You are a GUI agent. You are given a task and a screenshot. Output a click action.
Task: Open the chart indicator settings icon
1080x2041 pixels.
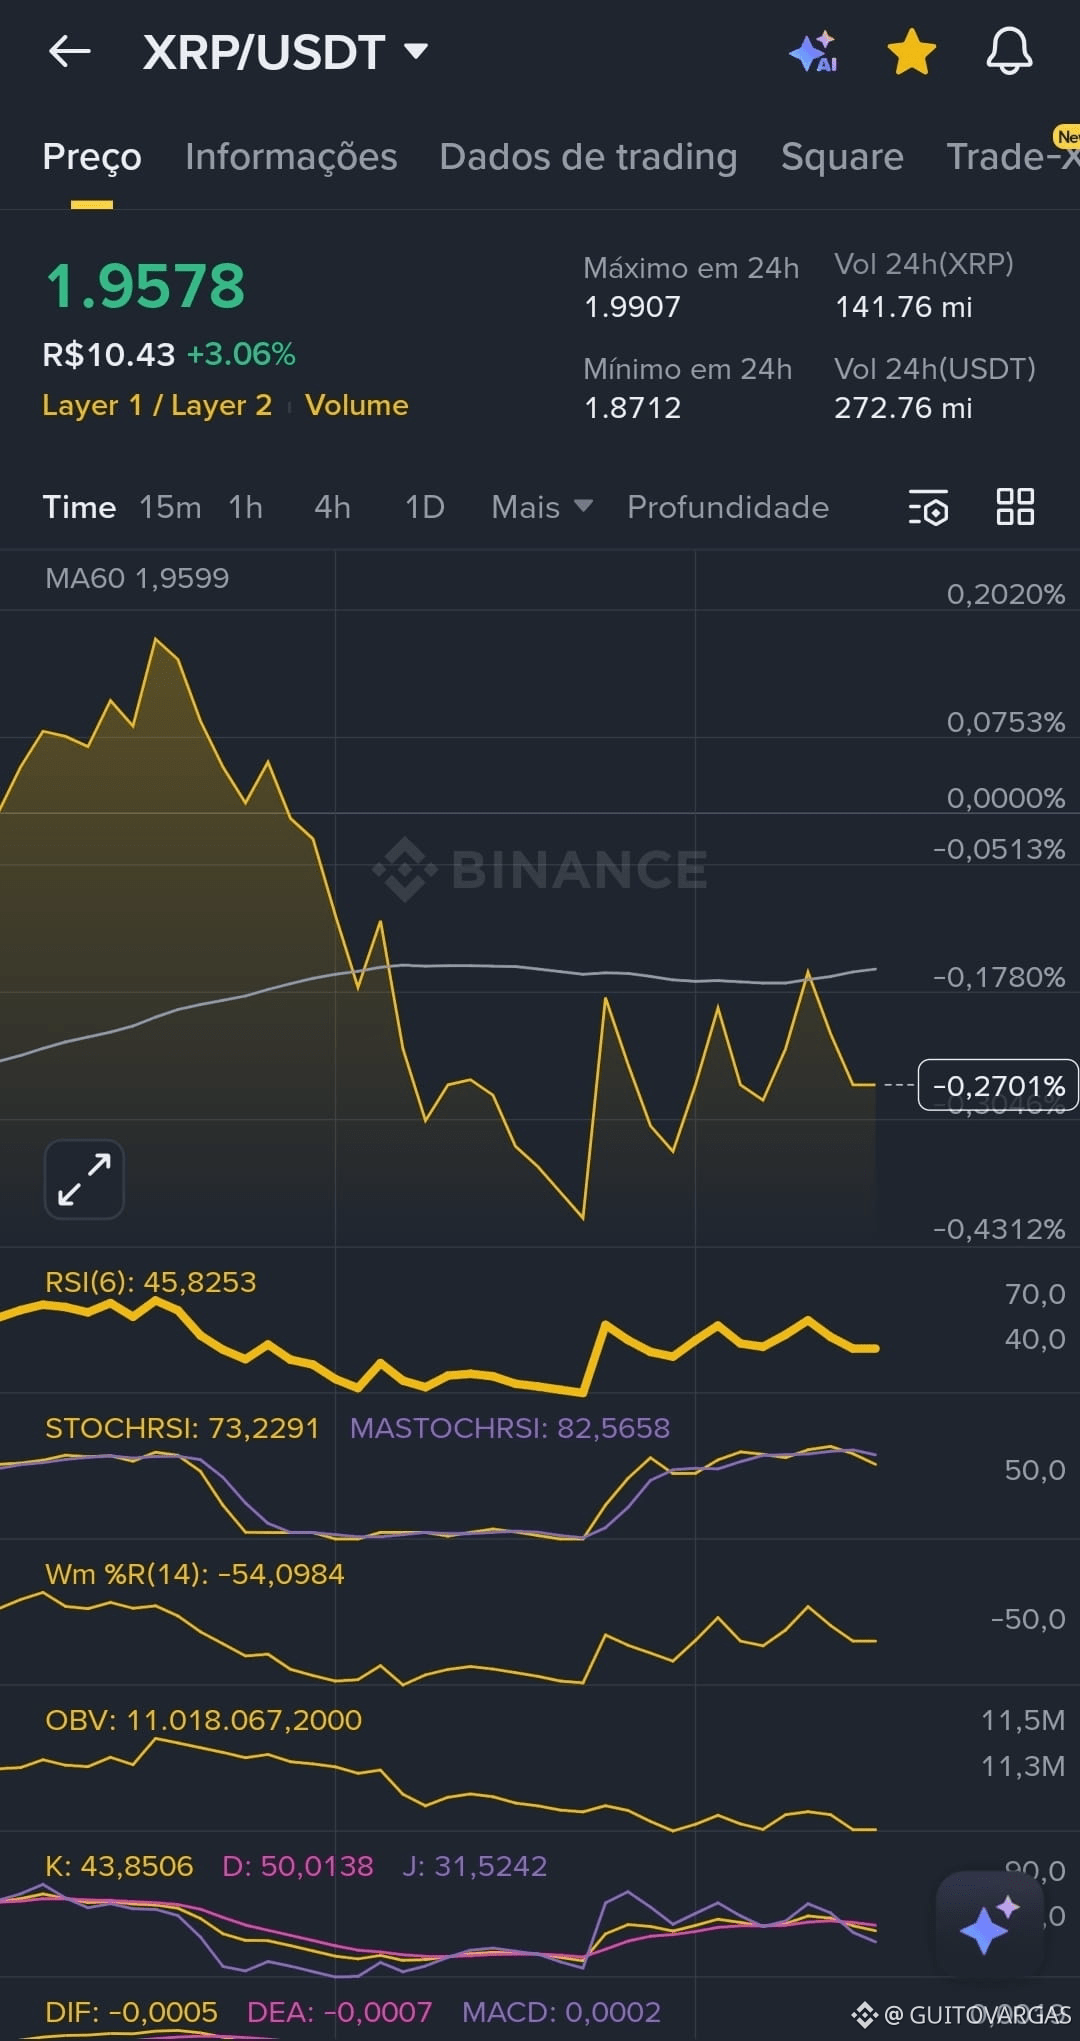click(928, 507)
